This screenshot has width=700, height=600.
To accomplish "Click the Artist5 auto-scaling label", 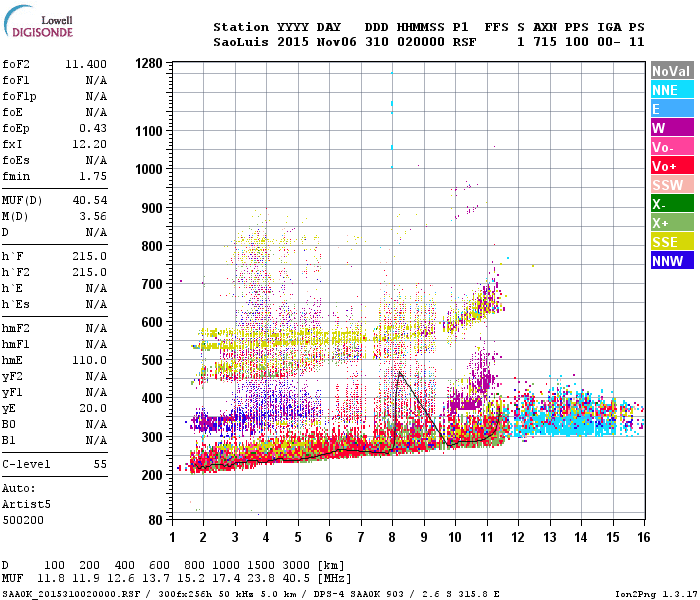I will click(26, 504).
